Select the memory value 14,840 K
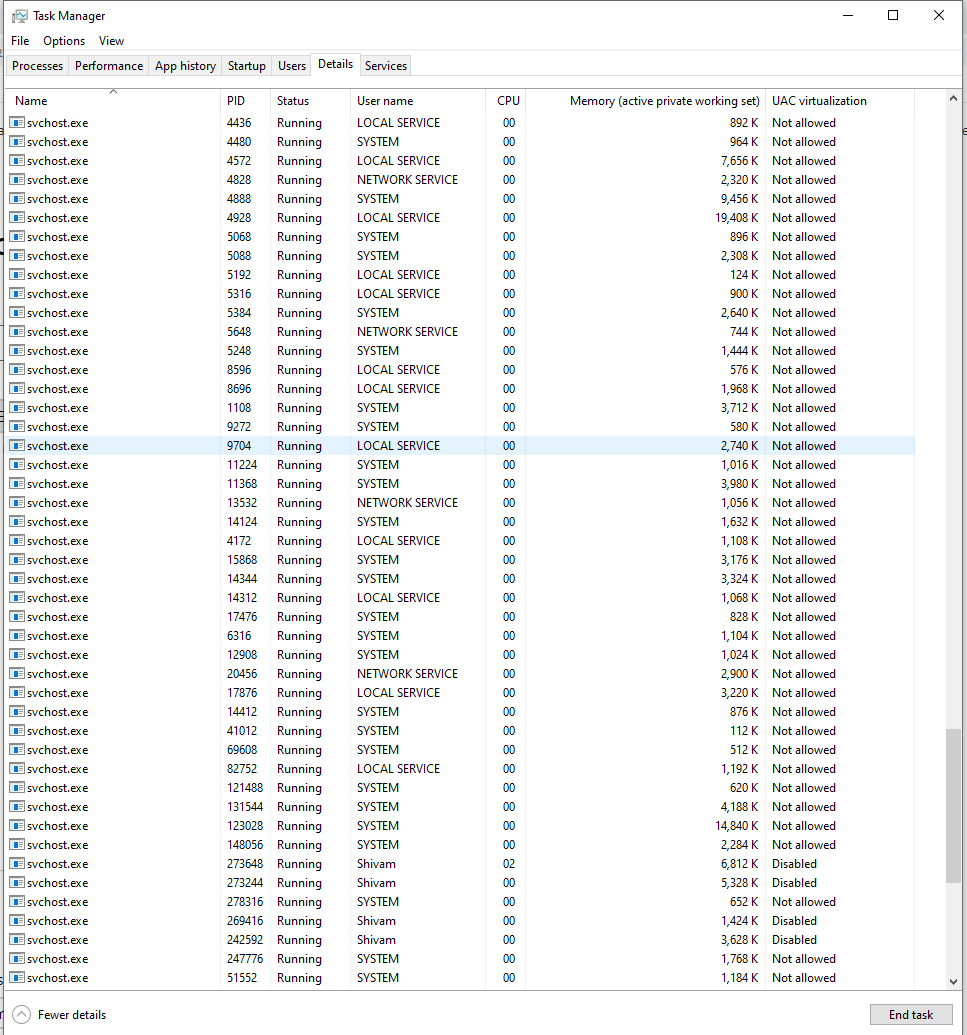Screen dimensions: 967x1035 click(x=737, y=826)
